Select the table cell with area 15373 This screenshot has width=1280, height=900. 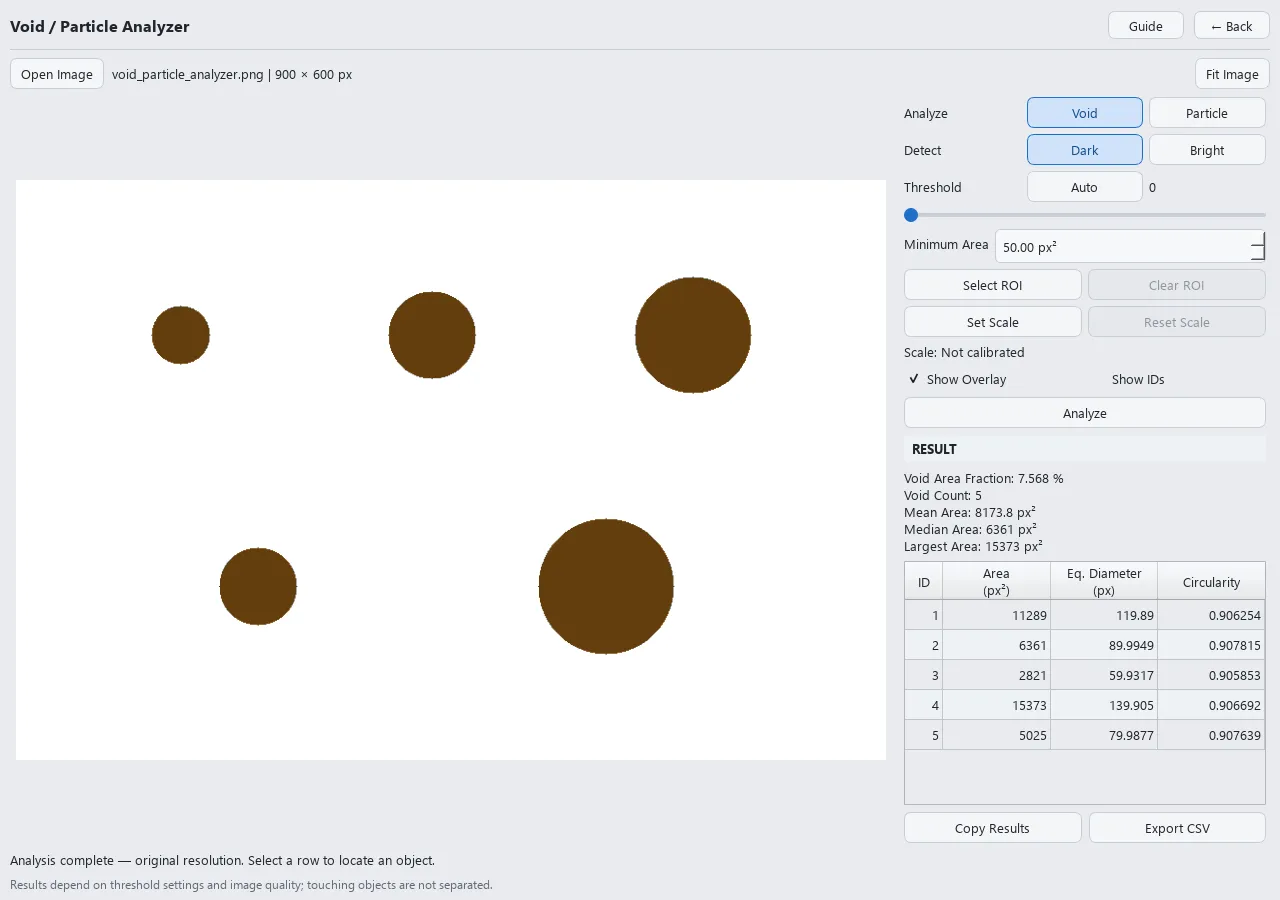point(997,705)
